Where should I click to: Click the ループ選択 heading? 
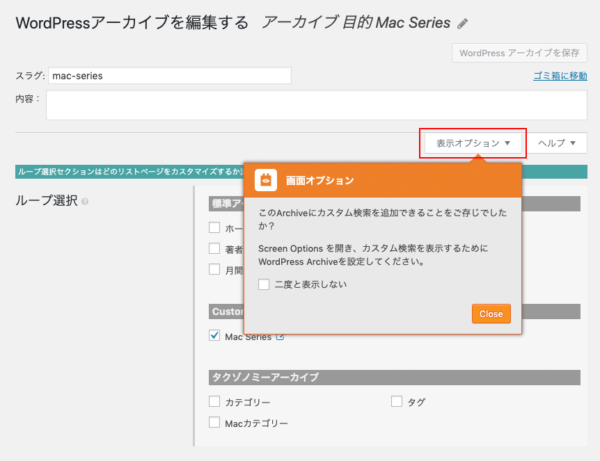point(46,200)
